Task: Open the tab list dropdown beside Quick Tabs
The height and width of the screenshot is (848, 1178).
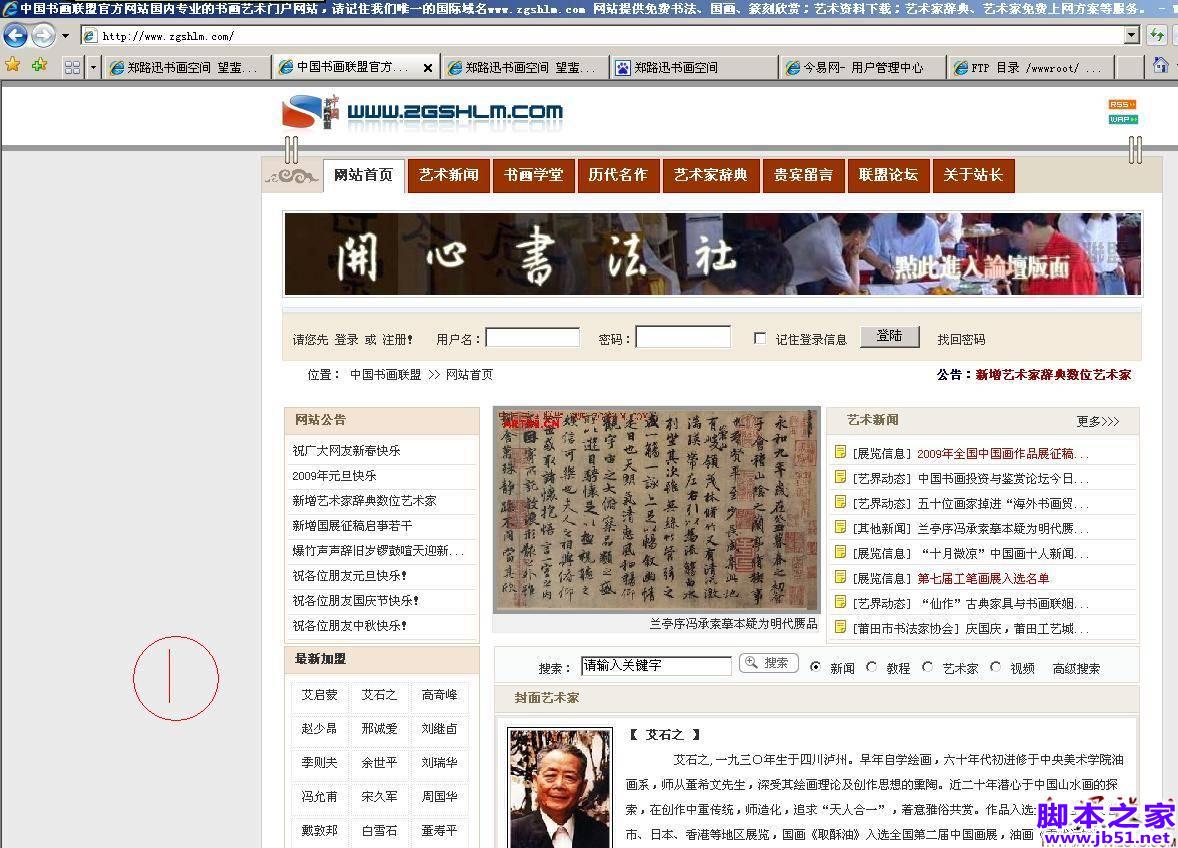Action: [93, 66]
